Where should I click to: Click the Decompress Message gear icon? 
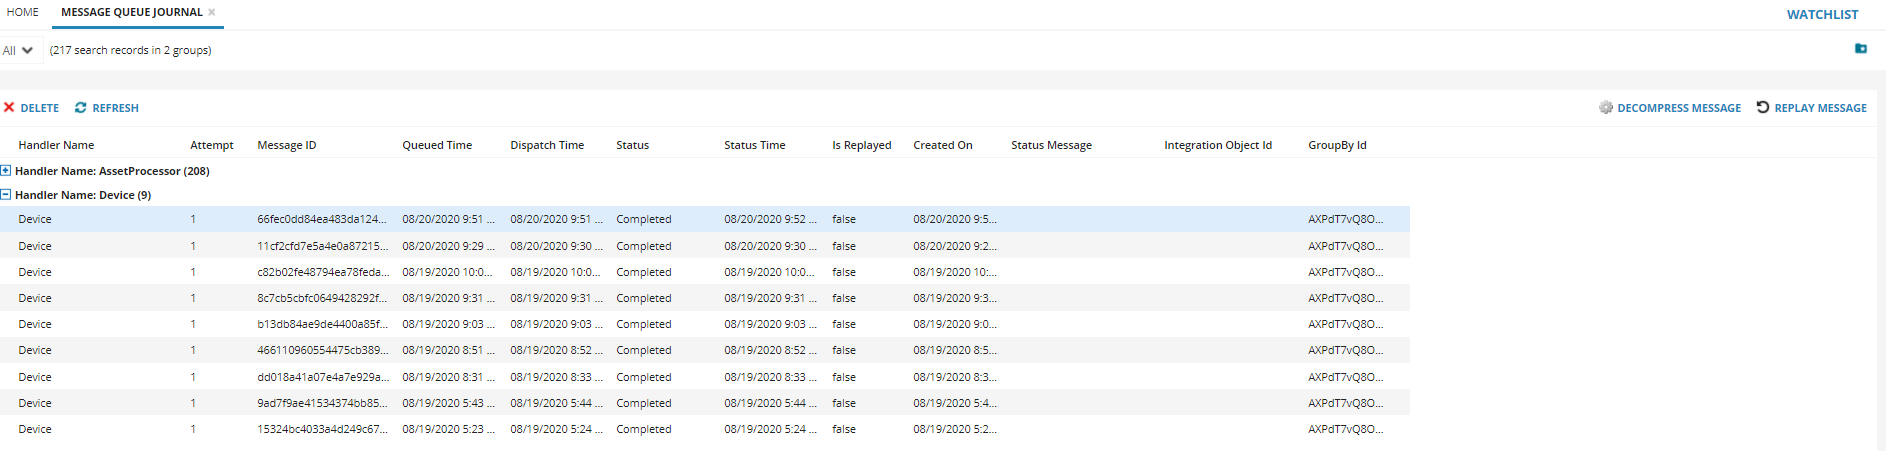pos(1606,108)
